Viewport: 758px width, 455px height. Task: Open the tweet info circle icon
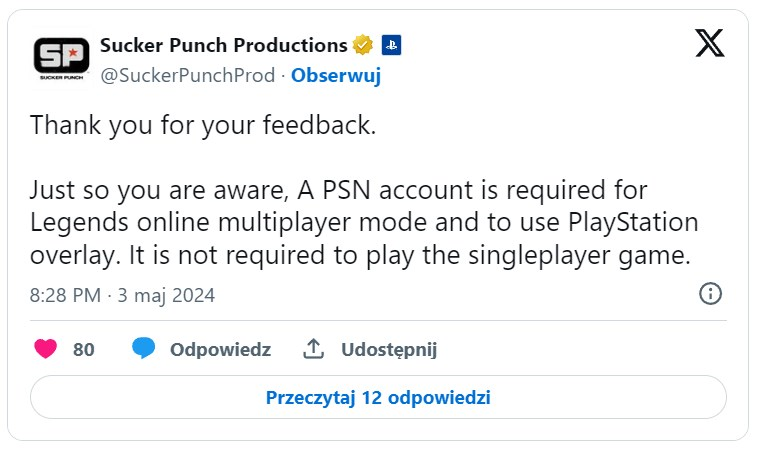pos(709,293)
